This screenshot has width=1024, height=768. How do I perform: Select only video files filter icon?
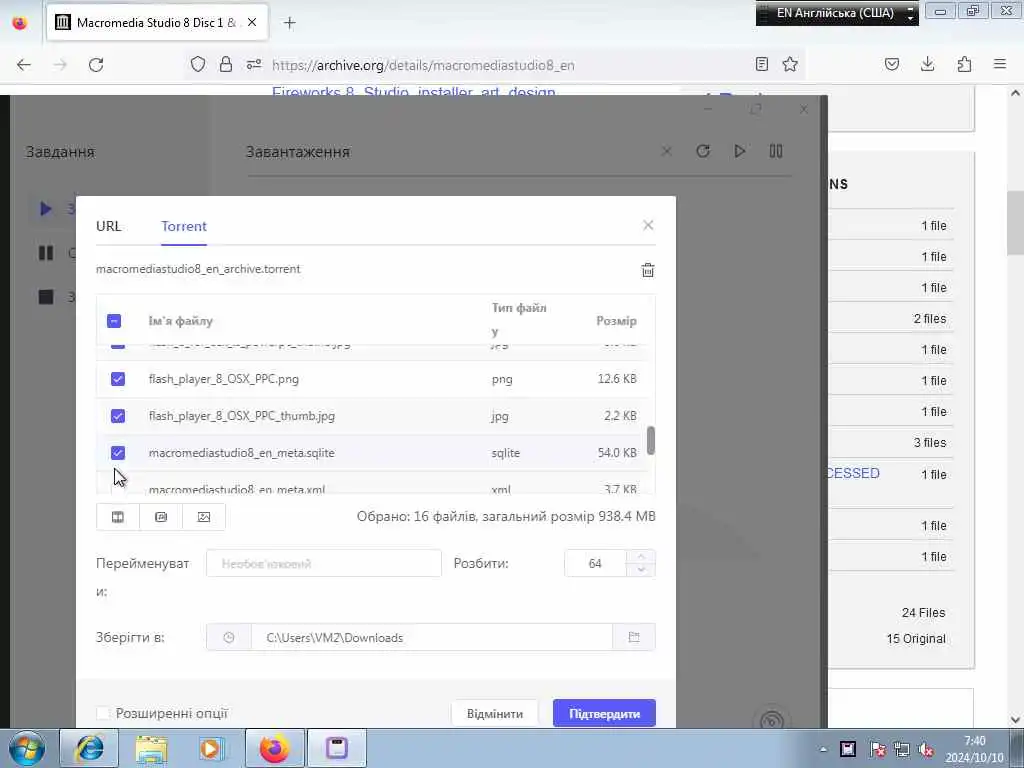pos(118,517)
